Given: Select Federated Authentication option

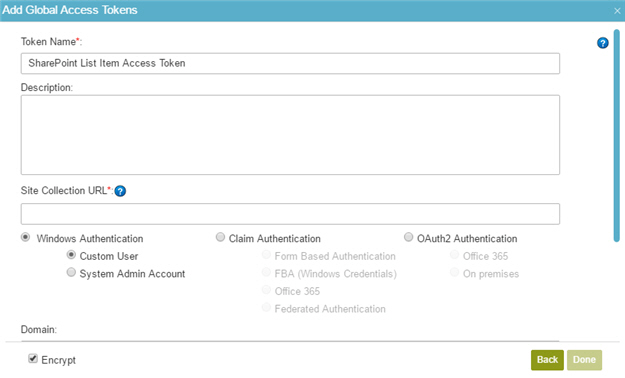Looking at the screenshot, I should [x=266, y=307].
